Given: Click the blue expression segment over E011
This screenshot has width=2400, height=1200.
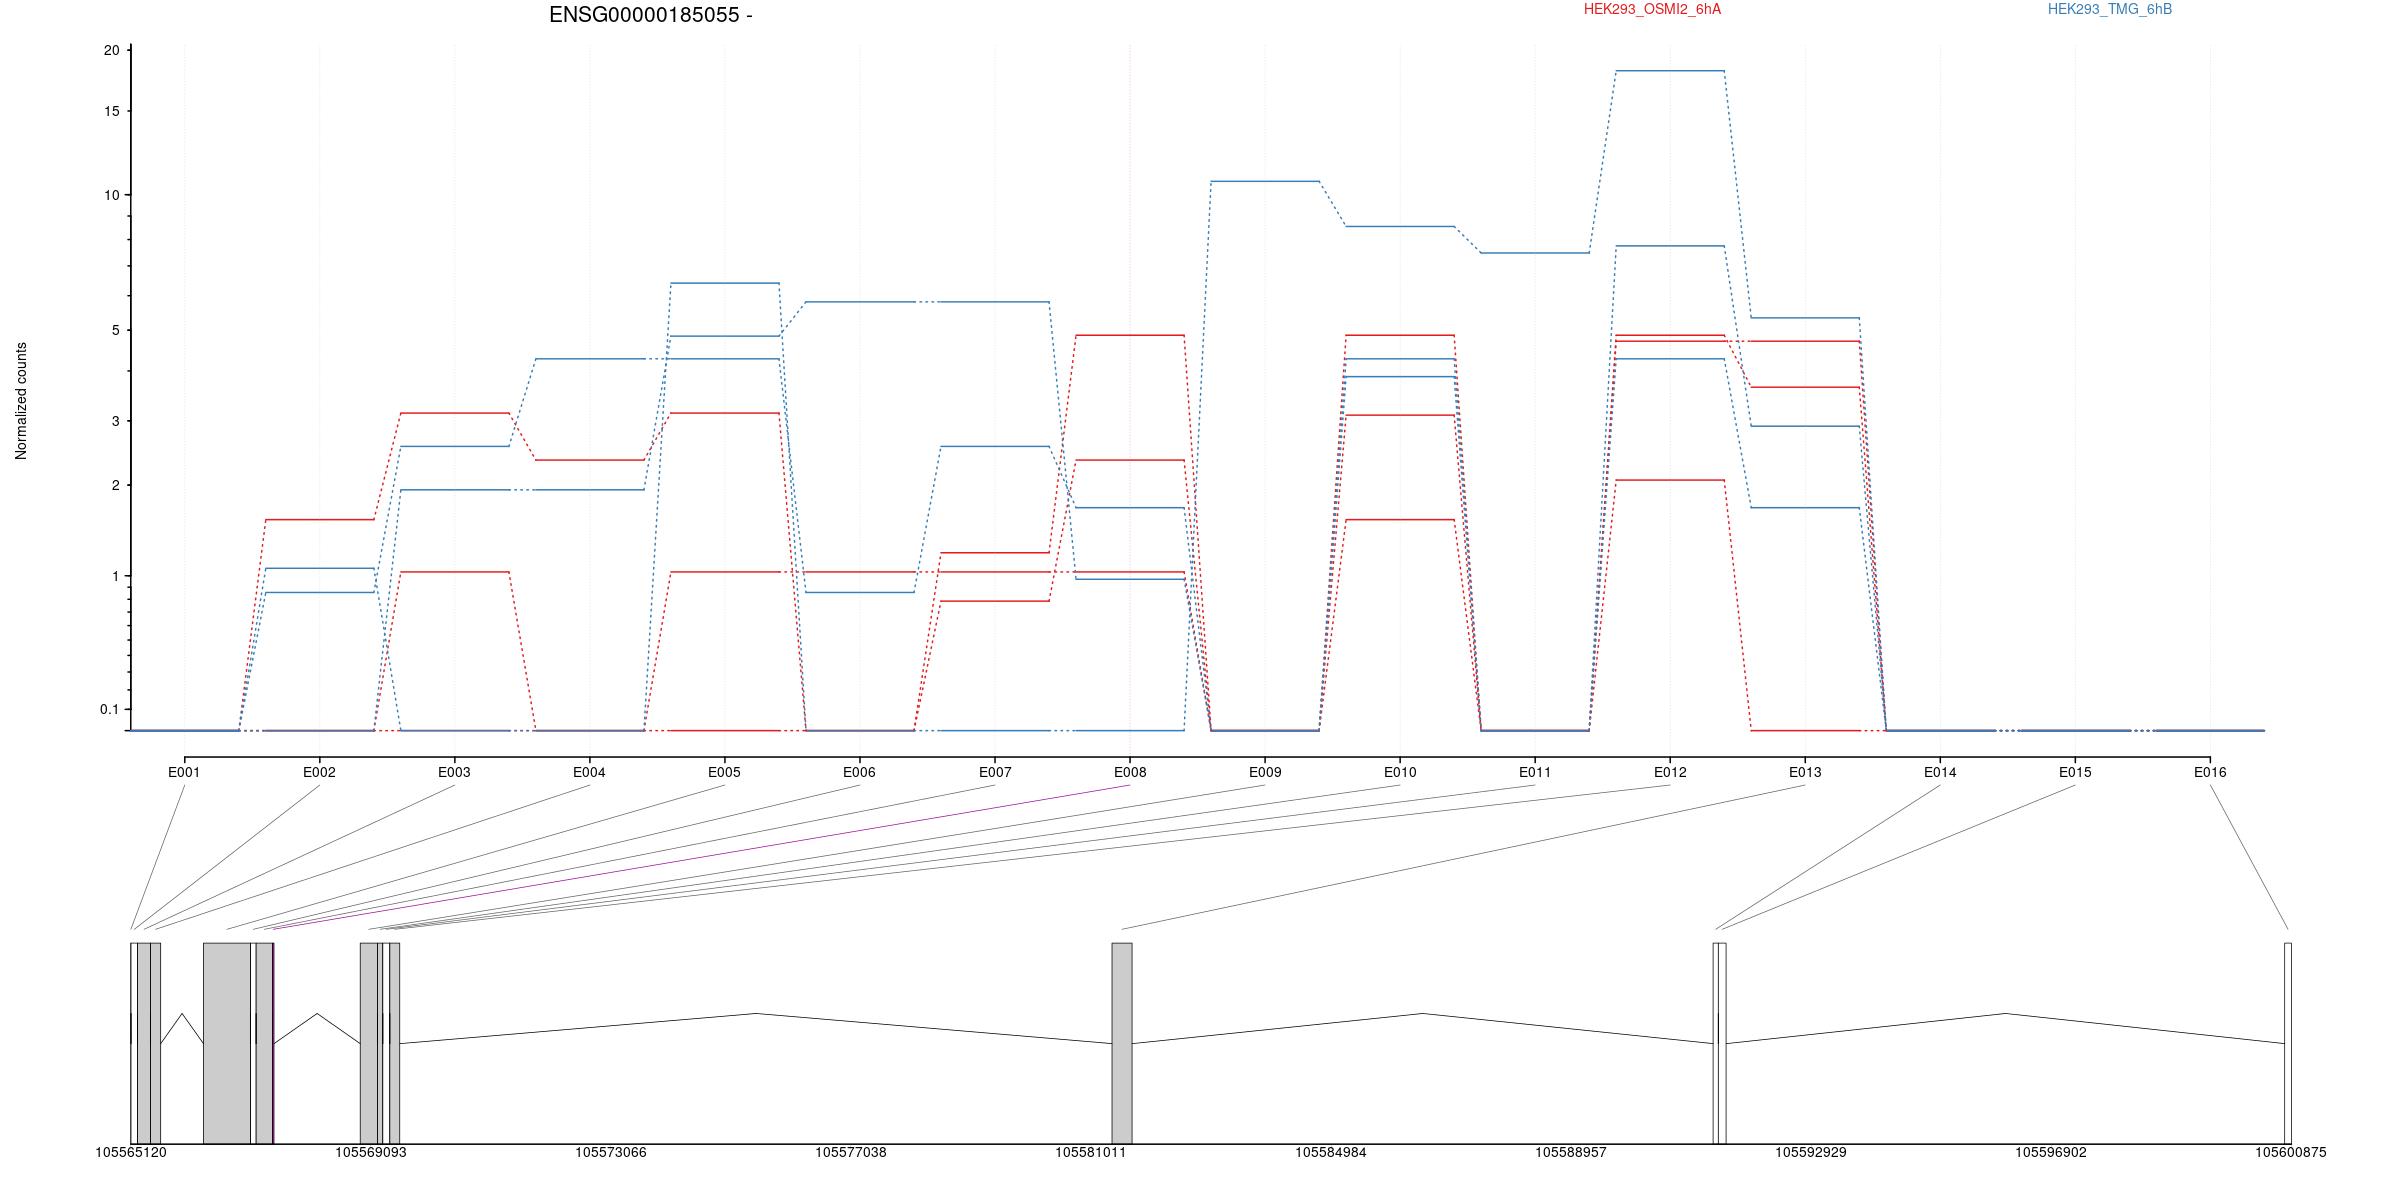Looking at the screenshot, I should [1535, 253].
